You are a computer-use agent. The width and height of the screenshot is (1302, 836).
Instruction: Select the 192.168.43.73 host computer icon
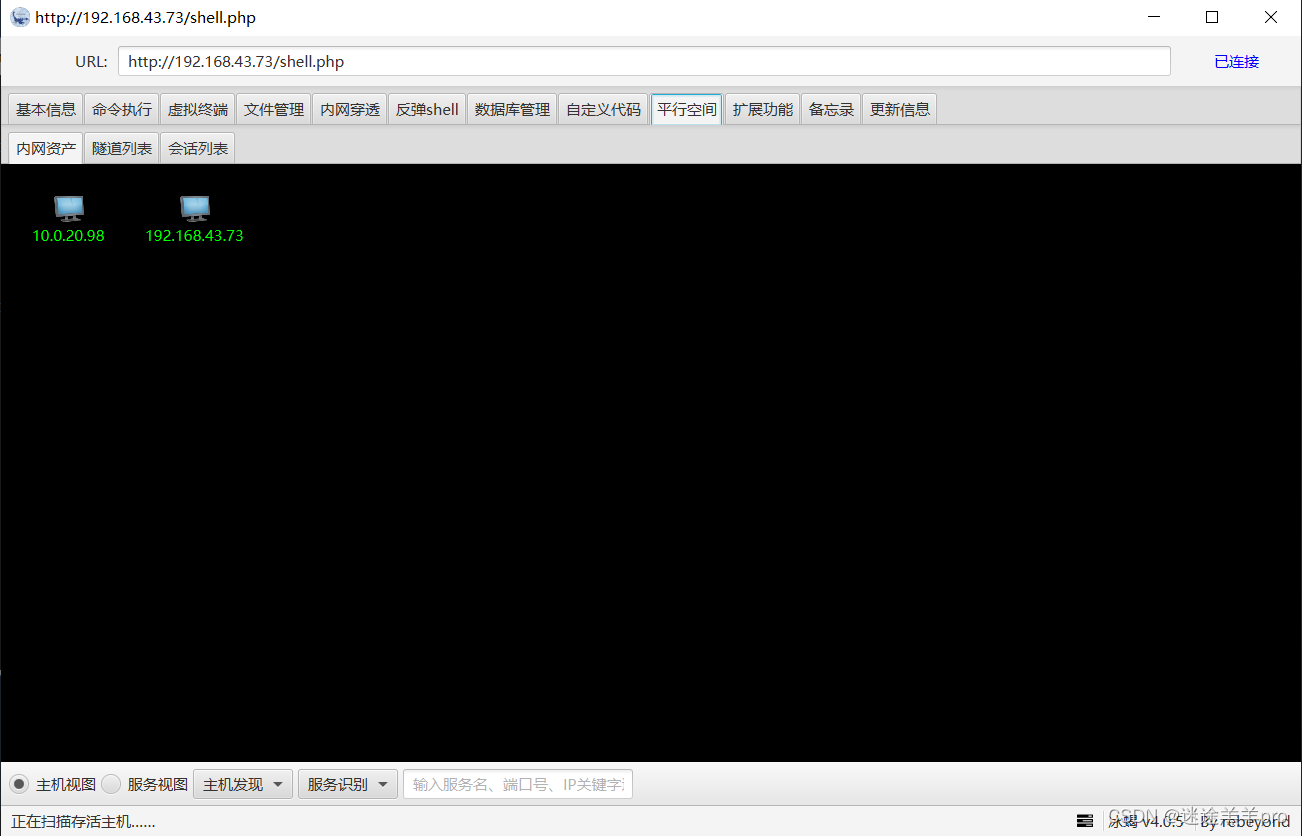click(x=194, y=208)
